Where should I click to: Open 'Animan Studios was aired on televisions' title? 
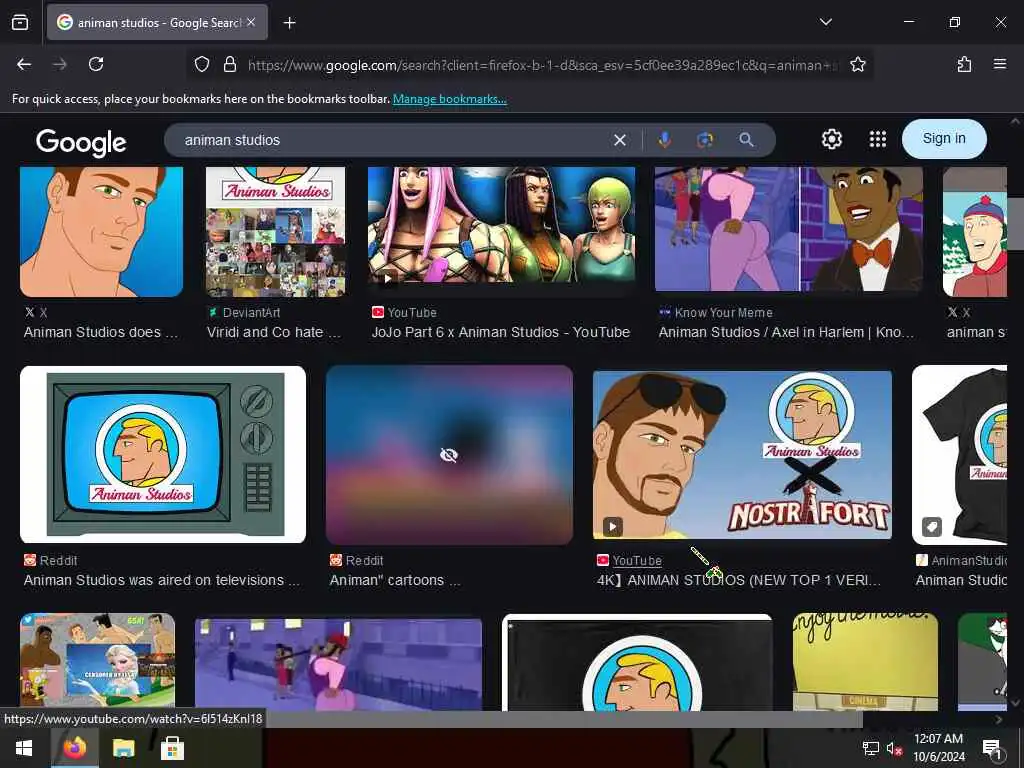161,580
